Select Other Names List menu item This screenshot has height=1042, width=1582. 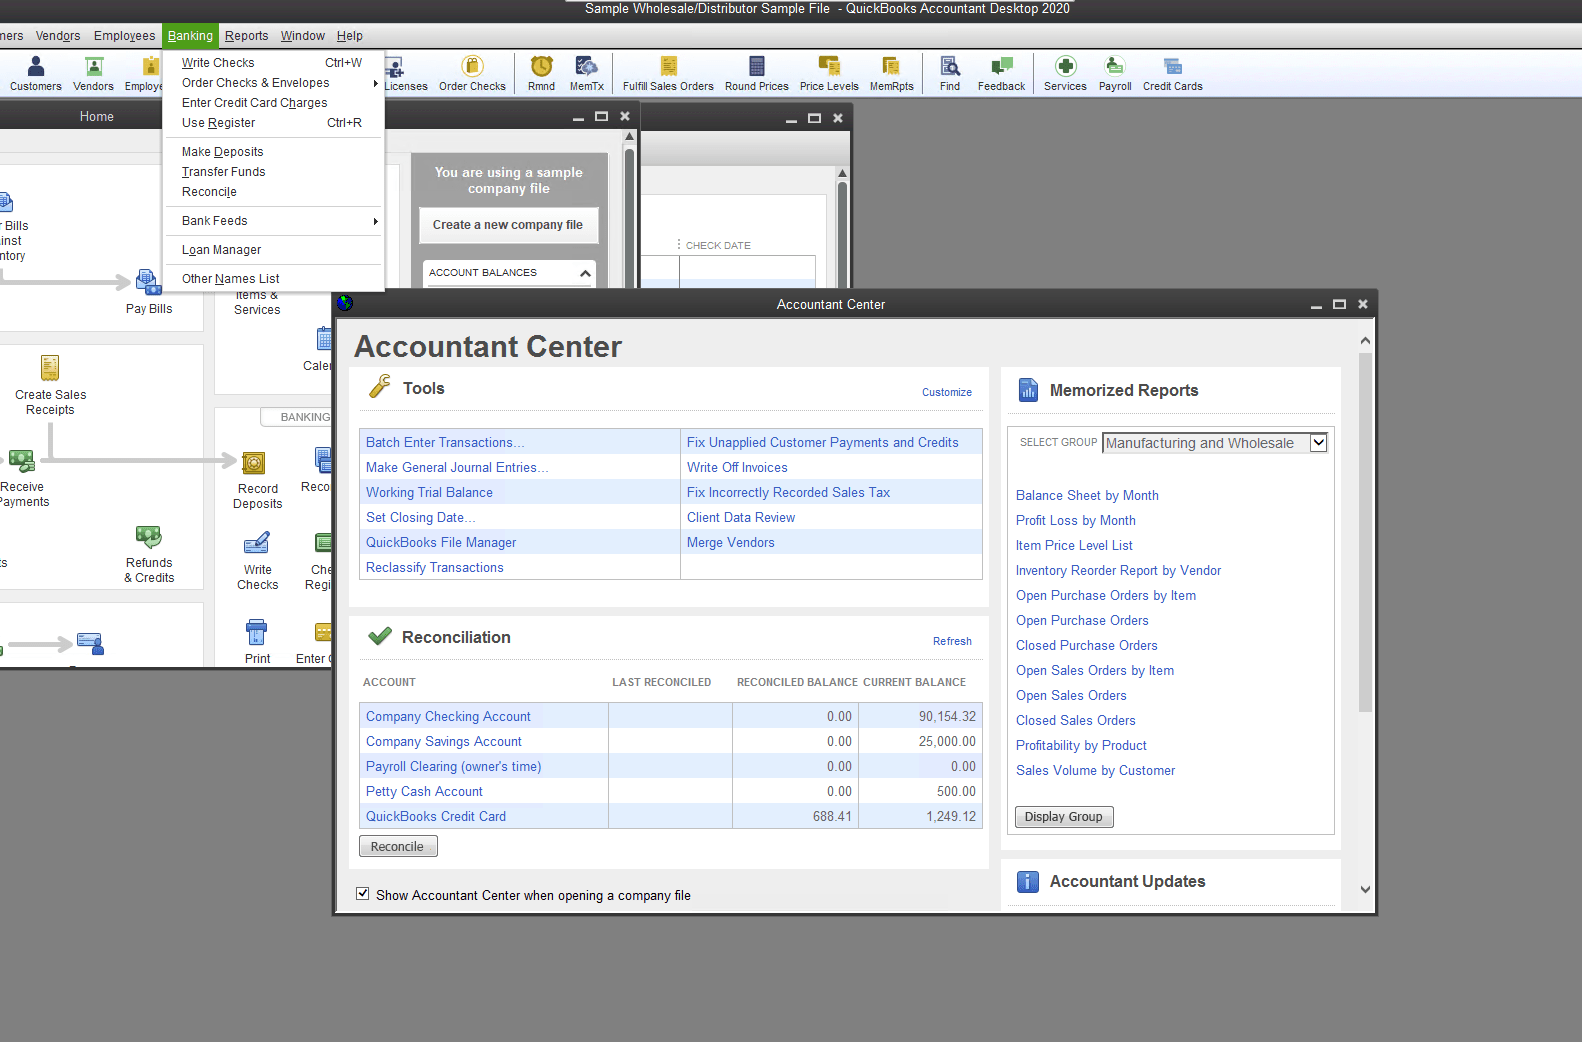point(273,279)
